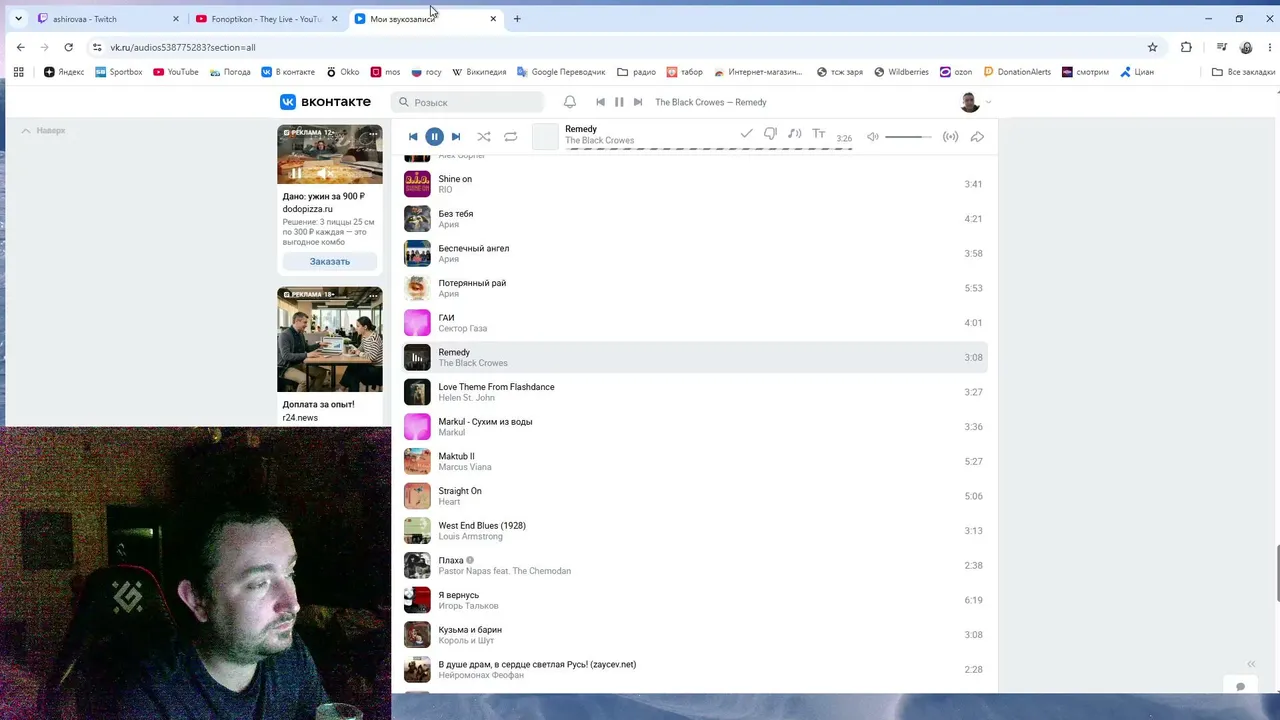Toggle the checkmark for the Remedy track
Screen dimensions: 1280x720
tap(746, 134)
